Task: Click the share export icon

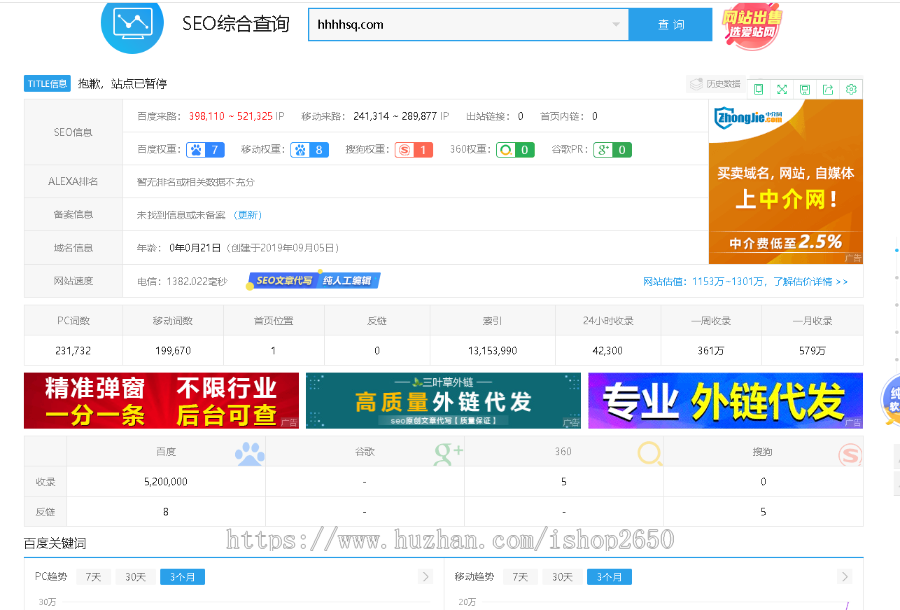Action: tap(828, 89)
